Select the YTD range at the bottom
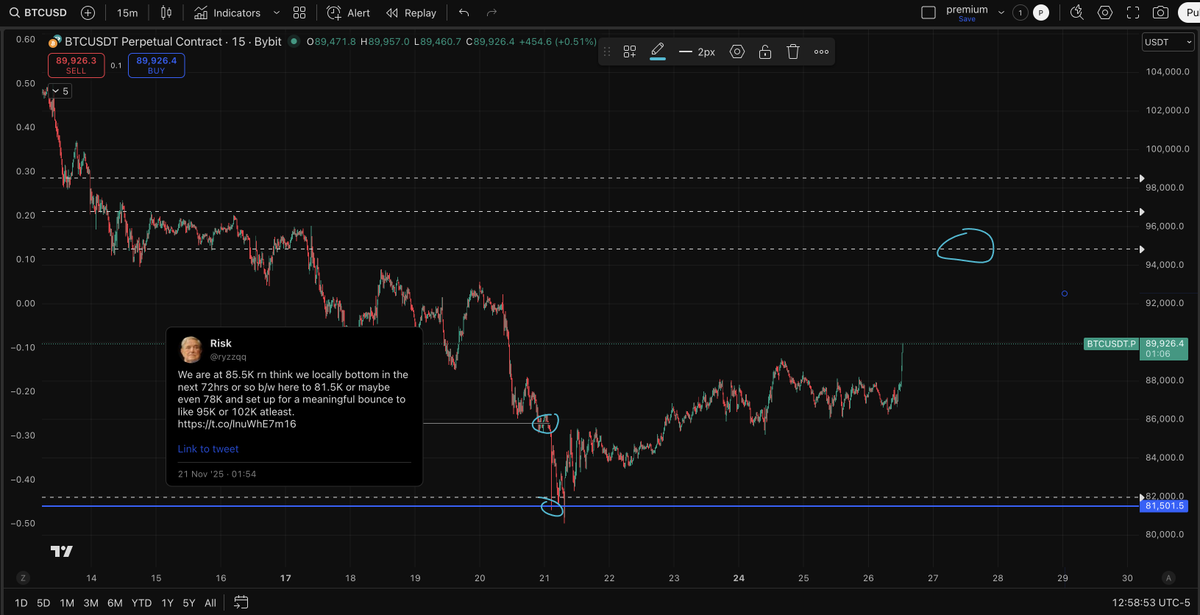 [141, 603]
